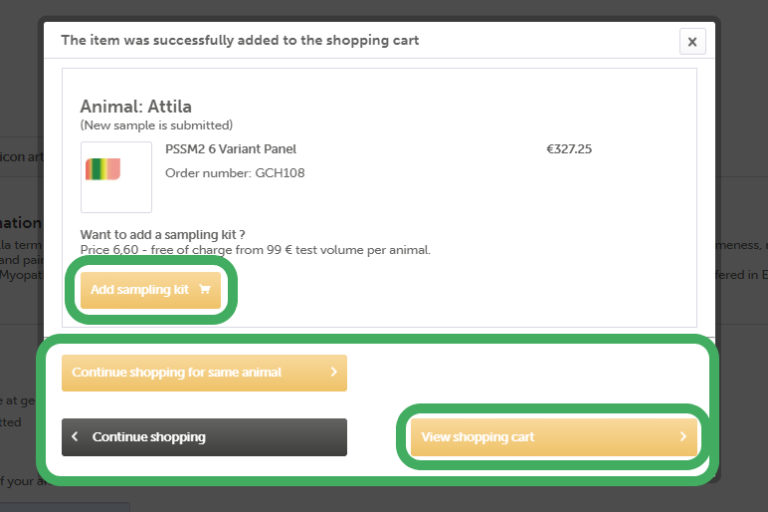Click the €327.25 price

[x=569, y=149]
